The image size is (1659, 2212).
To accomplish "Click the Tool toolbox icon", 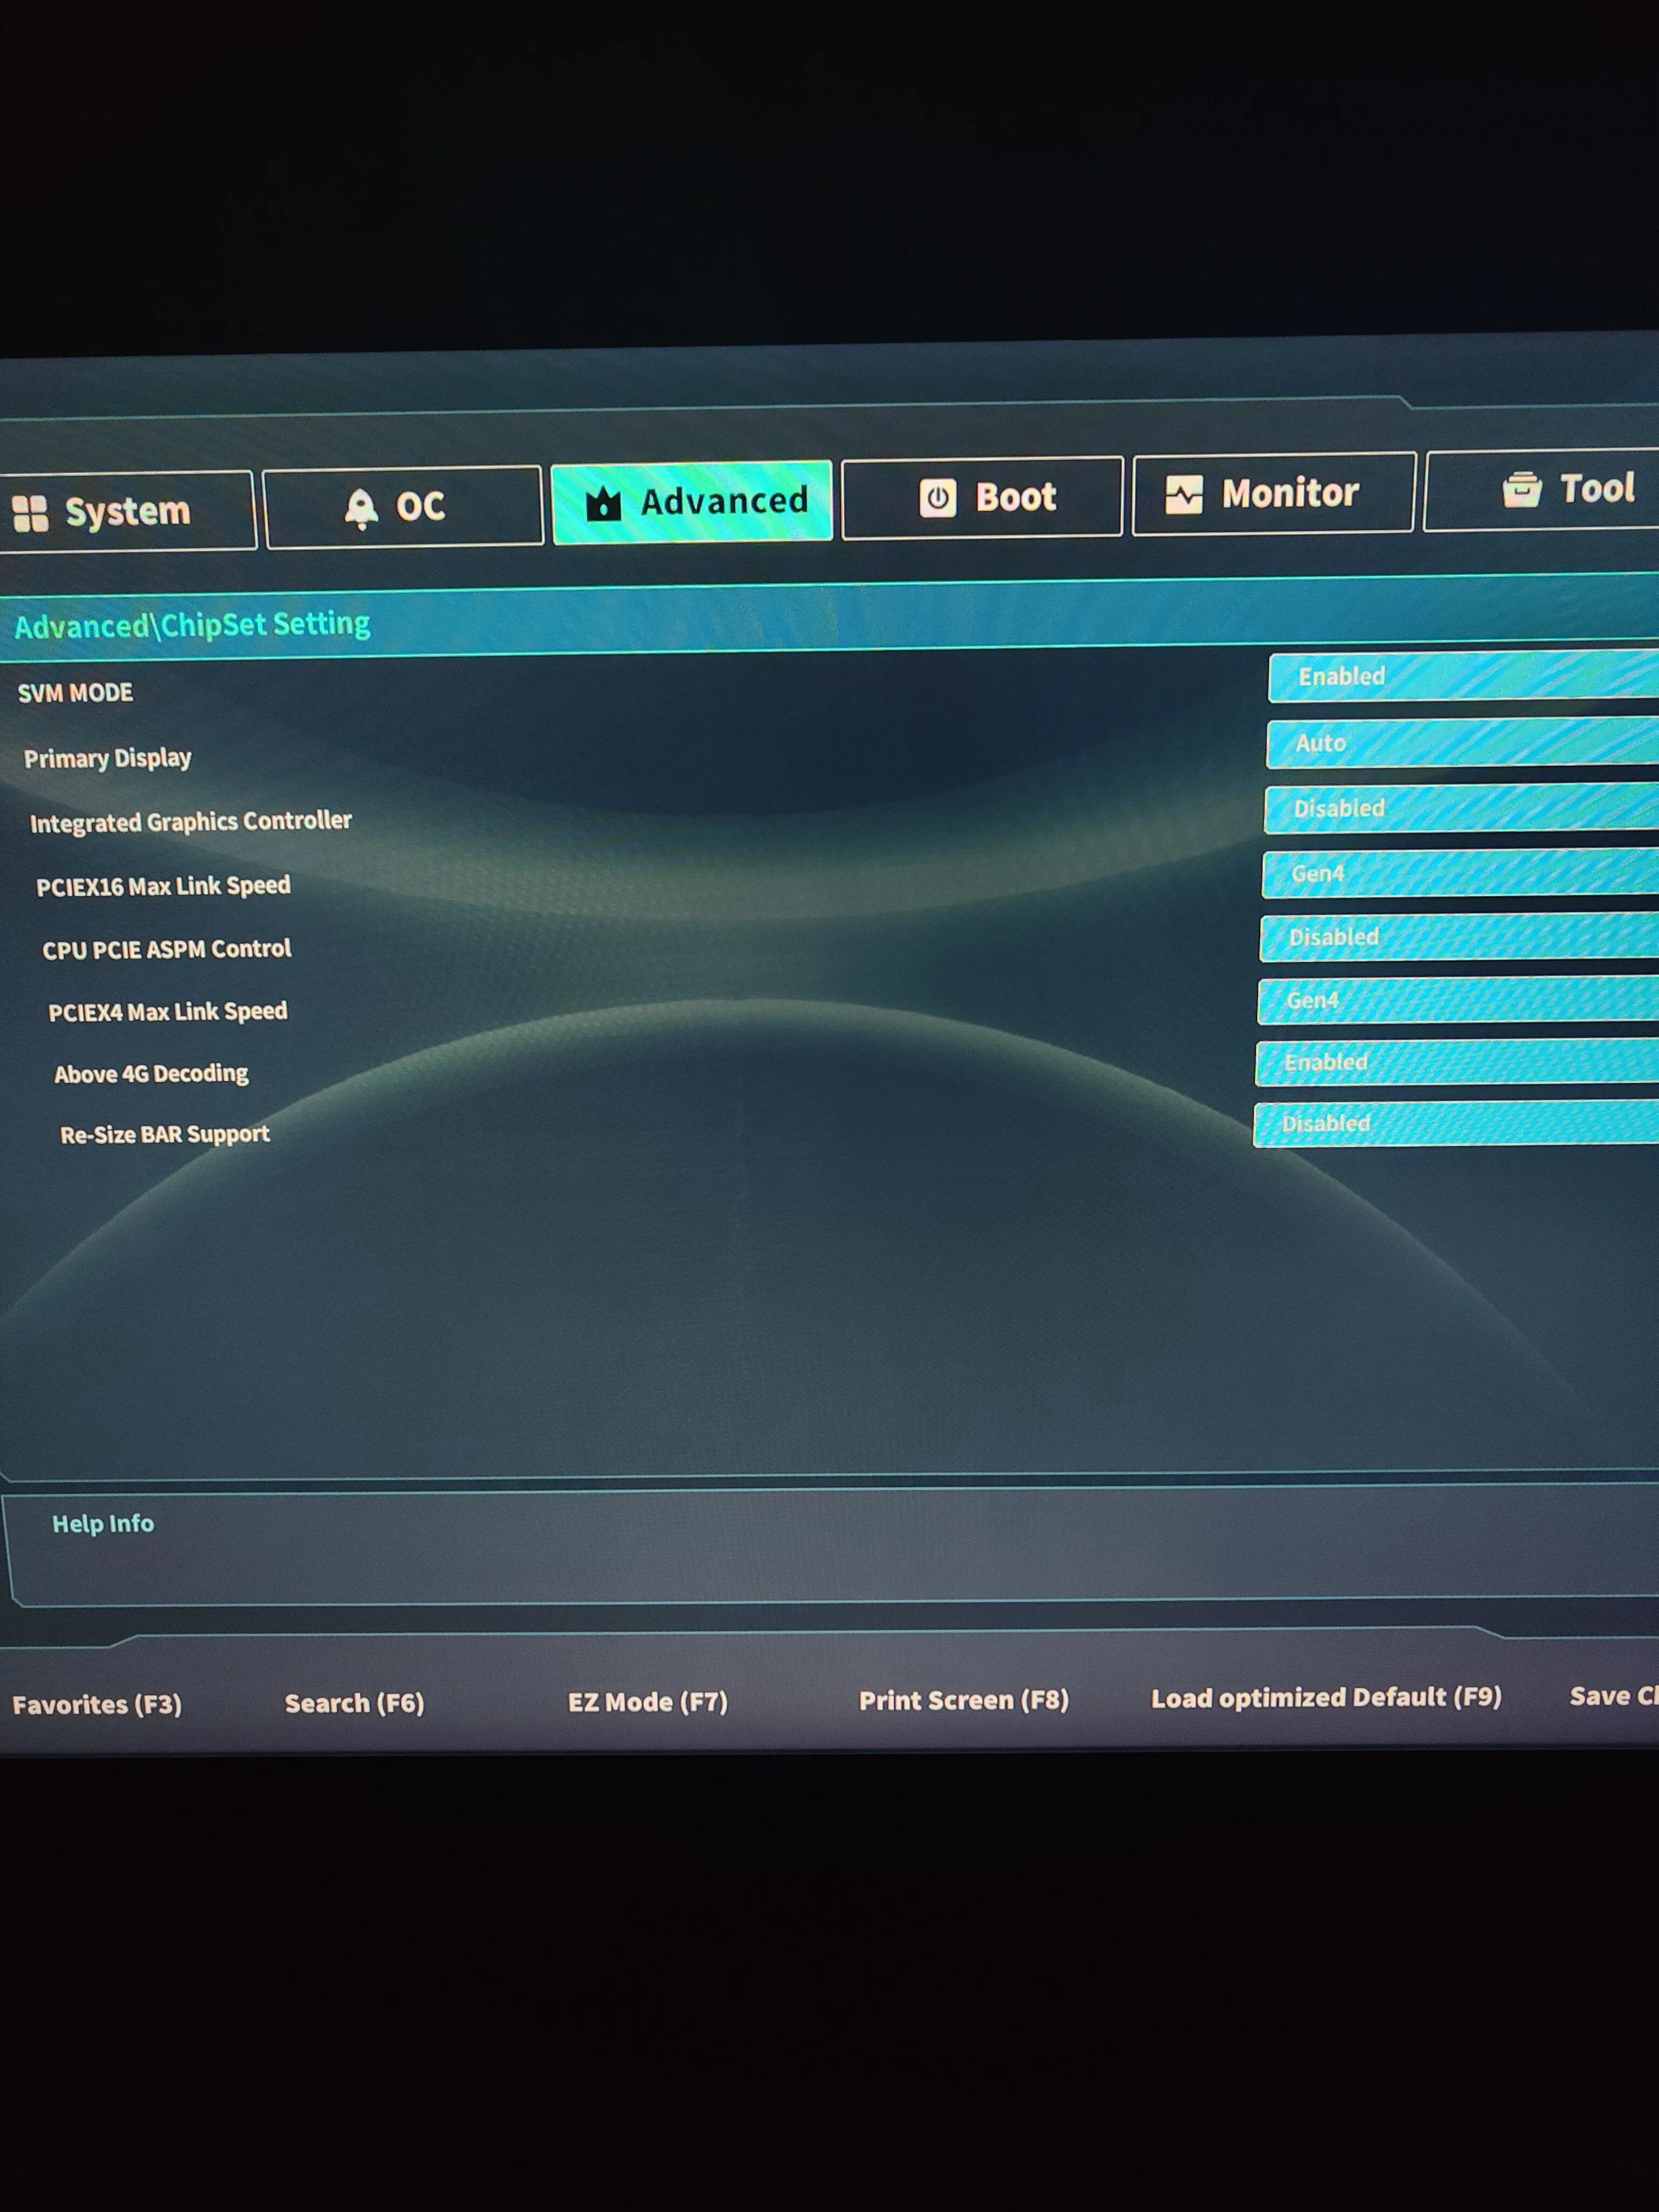I will 1521,490.
